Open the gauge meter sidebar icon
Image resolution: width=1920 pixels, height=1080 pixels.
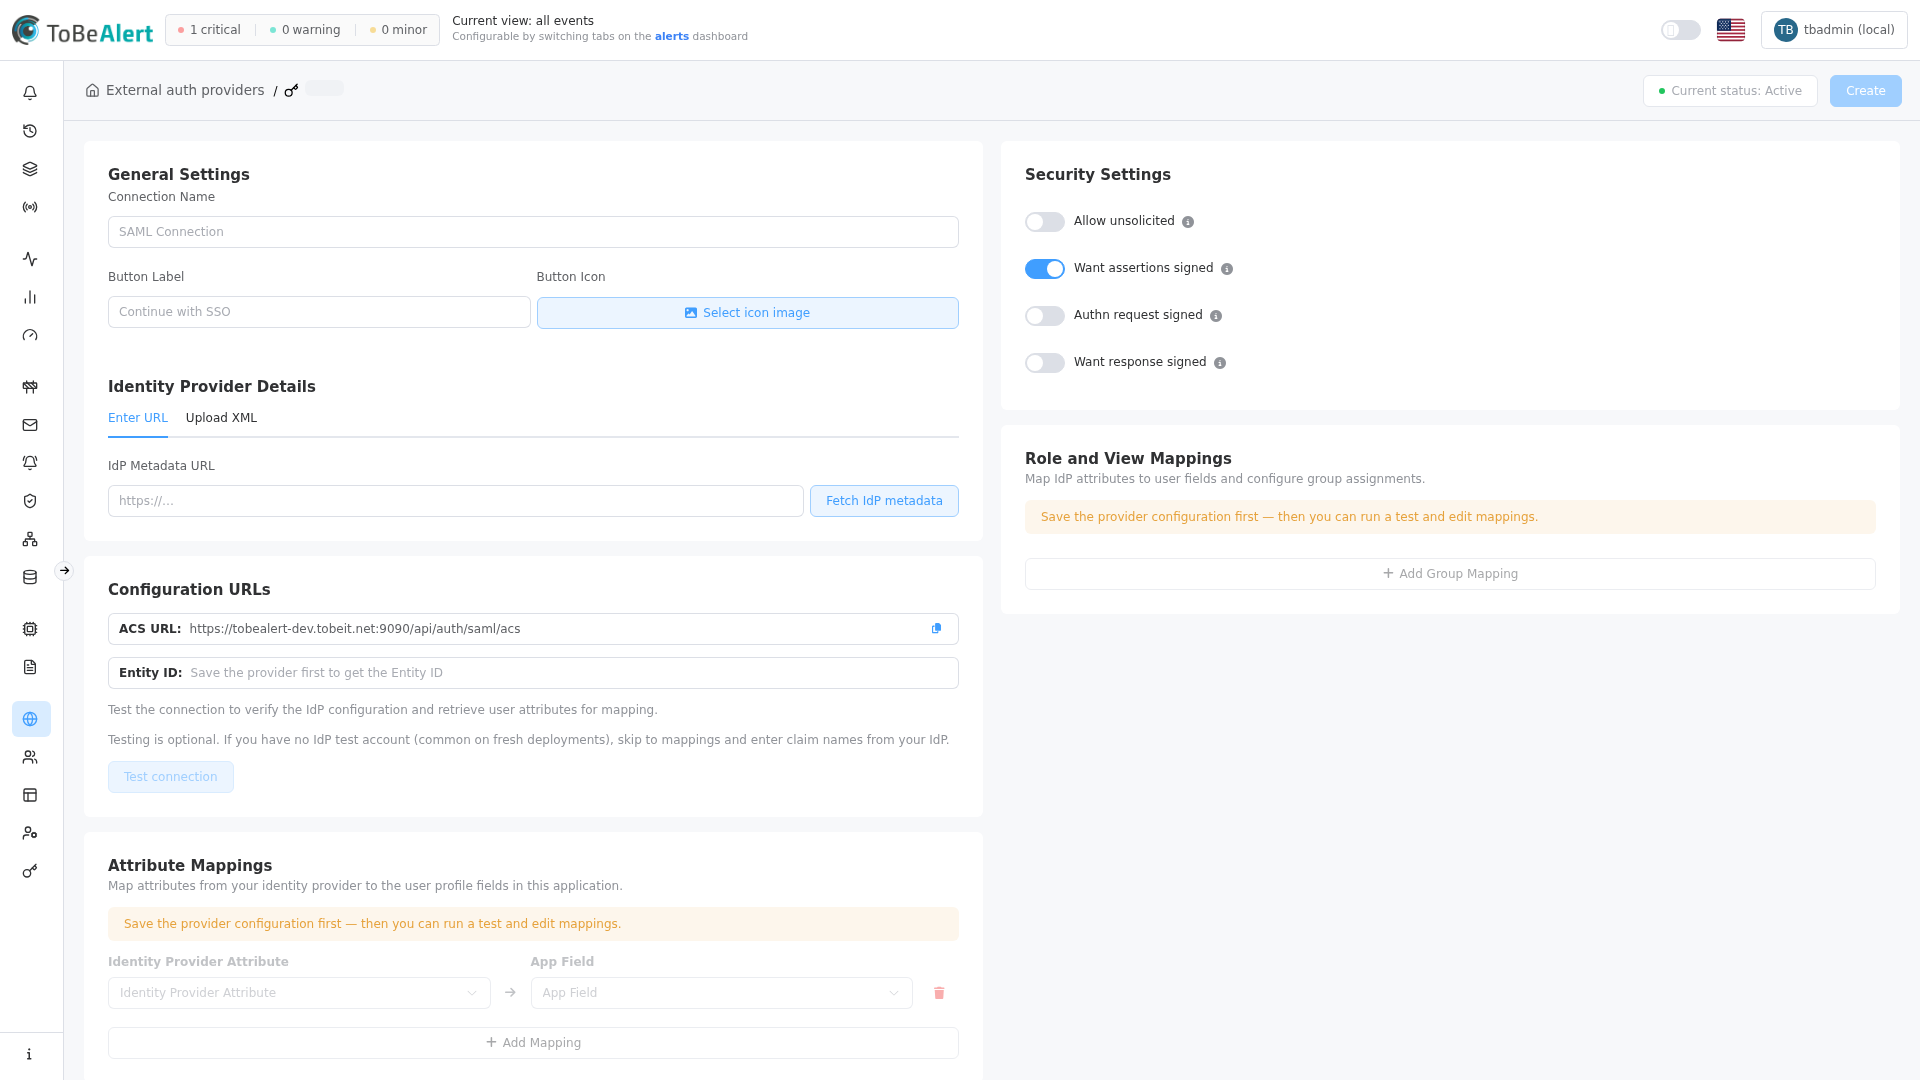click(x=30, y=335)
